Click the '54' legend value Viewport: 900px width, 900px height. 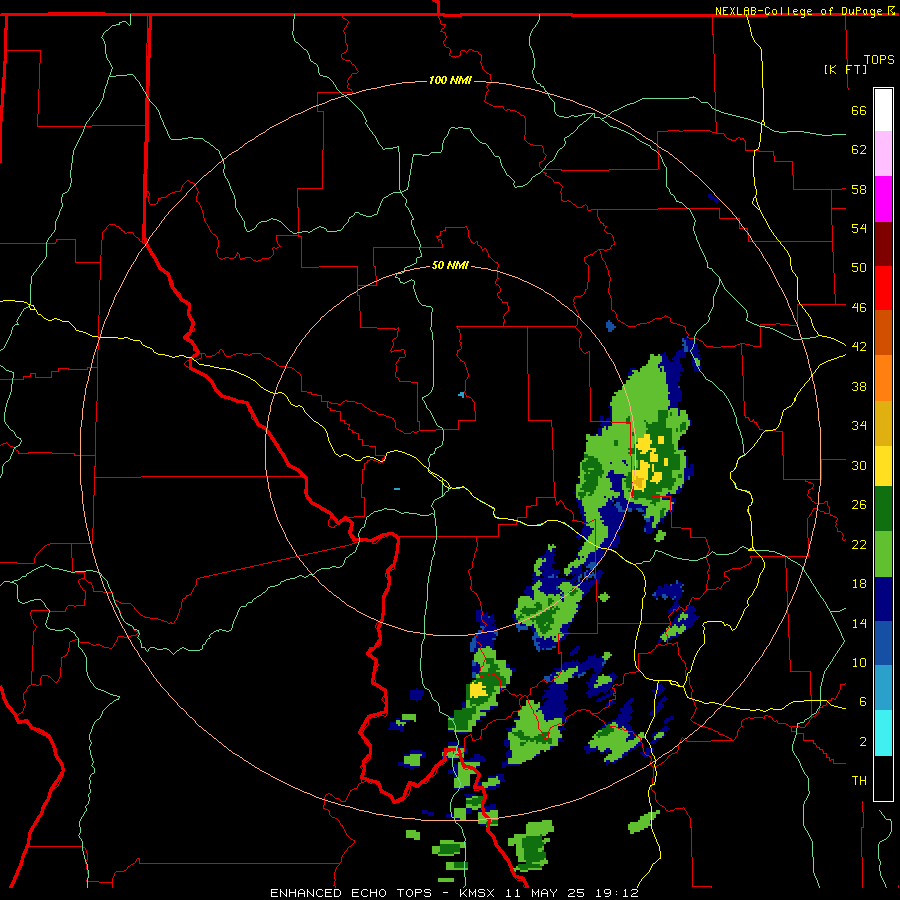click(x=859, y=228)
